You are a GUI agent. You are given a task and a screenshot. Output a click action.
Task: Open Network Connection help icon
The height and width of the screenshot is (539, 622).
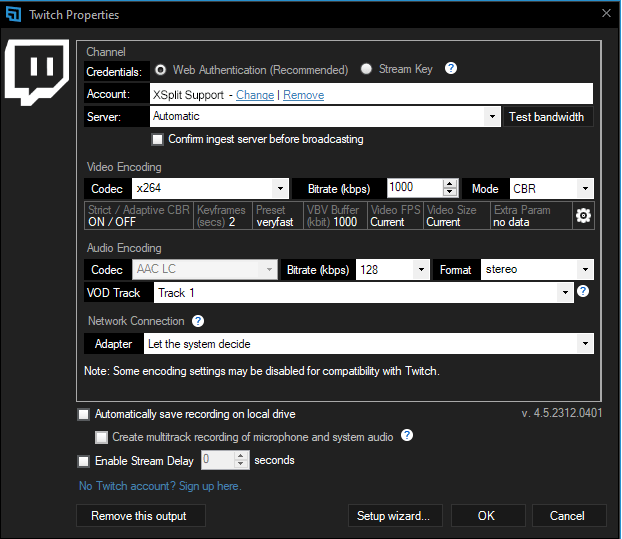[198, 321]
